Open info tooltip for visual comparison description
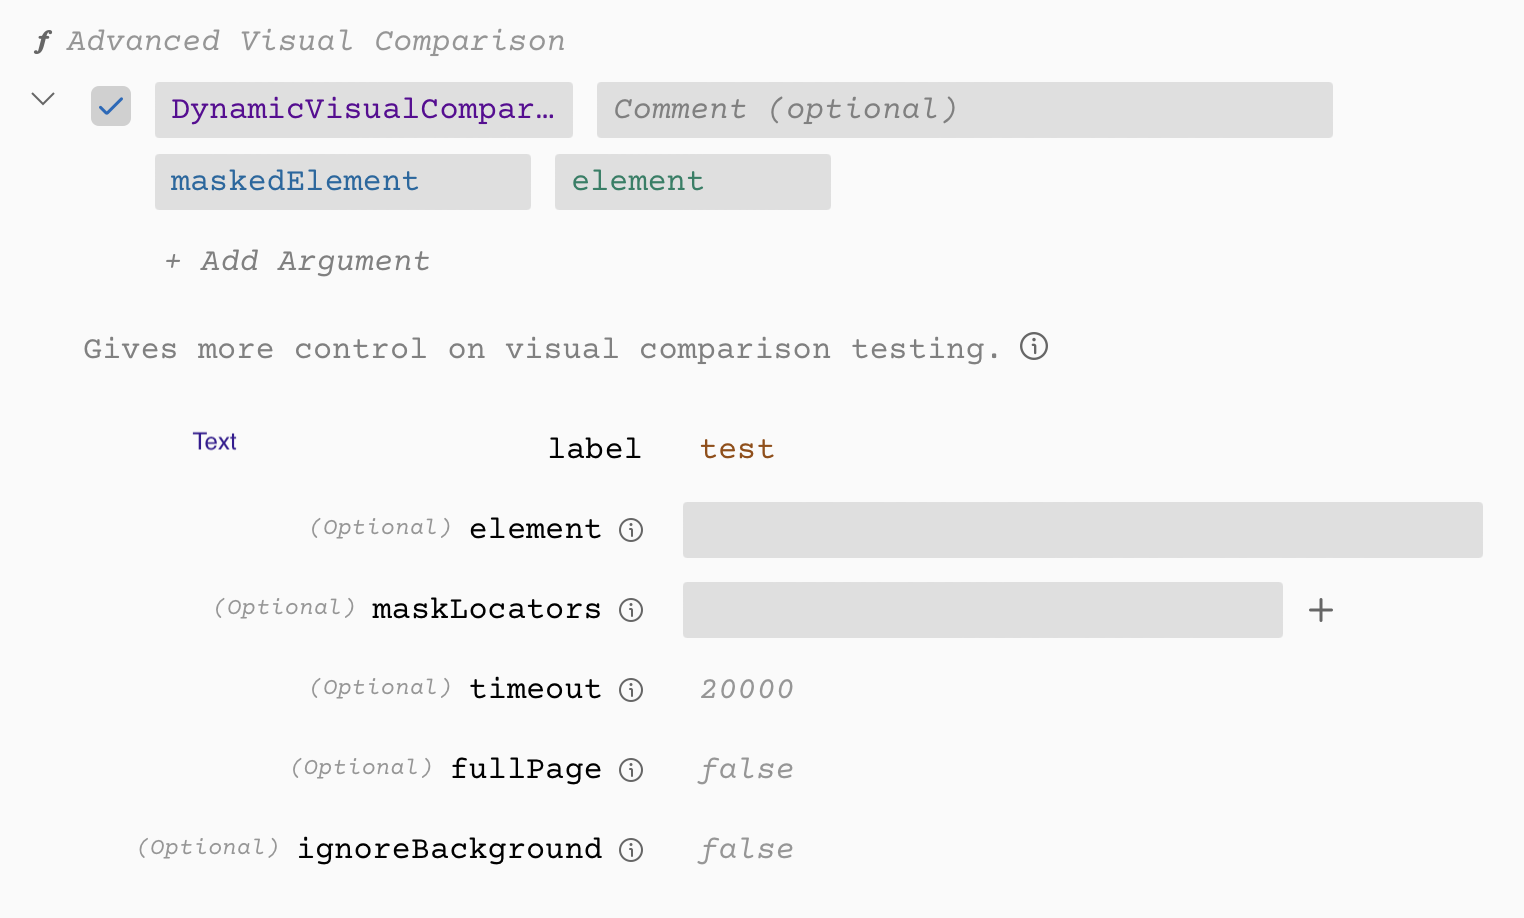1524x918 pixels. click(x=1034, y=347)
